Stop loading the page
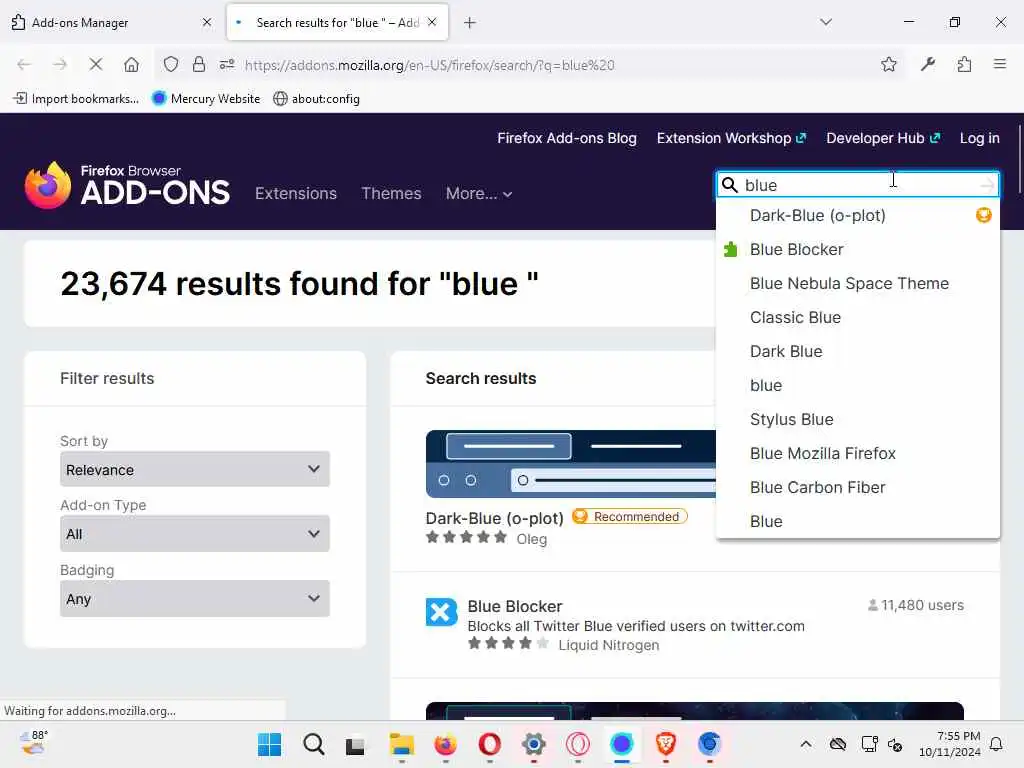Viewport: 1024px width, 768px height. coord(95,64)
